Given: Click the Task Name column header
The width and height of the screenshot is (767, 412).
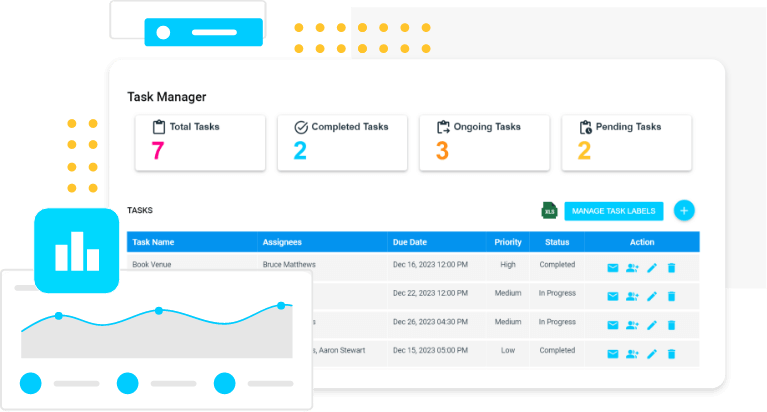Looking at the screenshot, I should pos(153,242).
